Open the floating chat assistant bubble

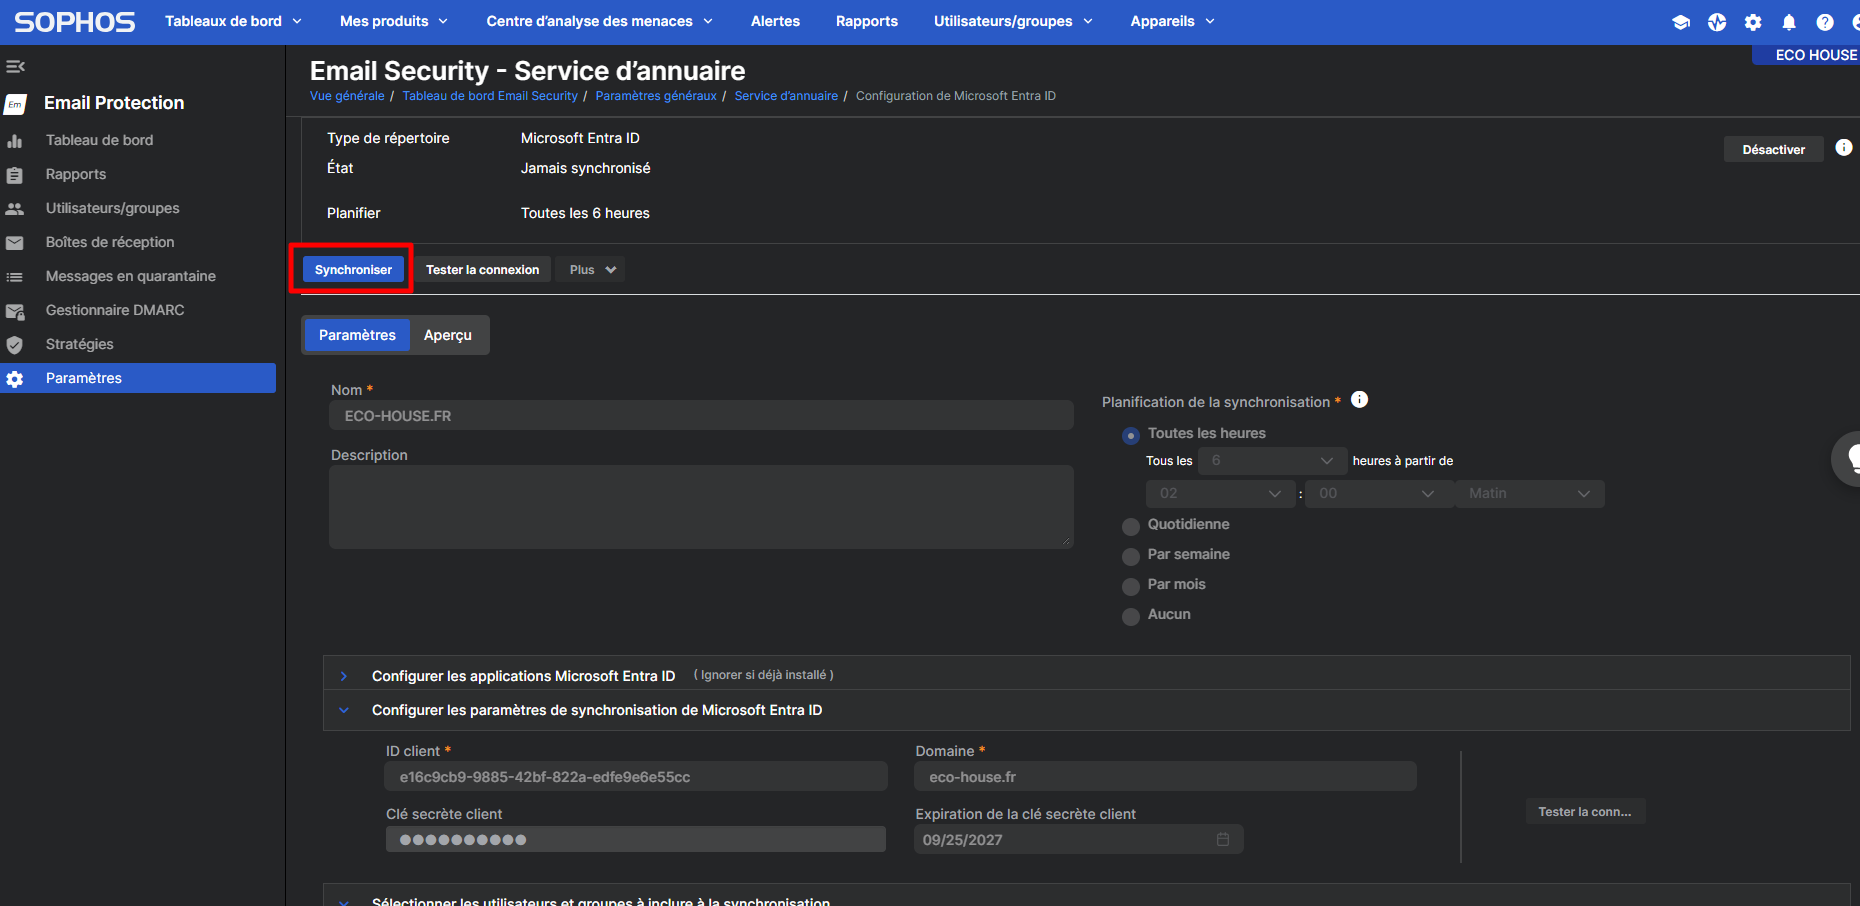[x=1848, y=459]
